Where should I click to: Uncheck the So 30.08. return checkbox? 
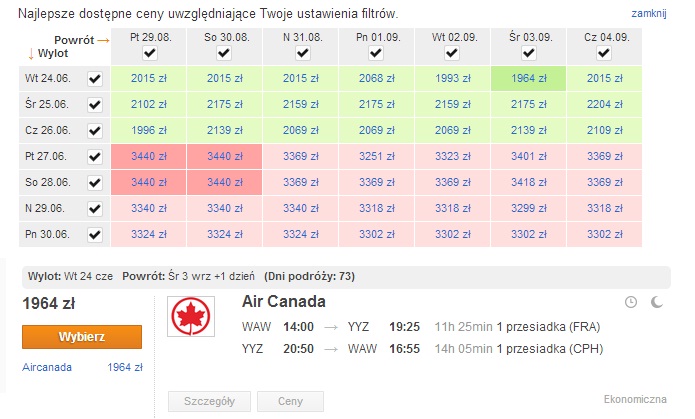coord(224,53)
